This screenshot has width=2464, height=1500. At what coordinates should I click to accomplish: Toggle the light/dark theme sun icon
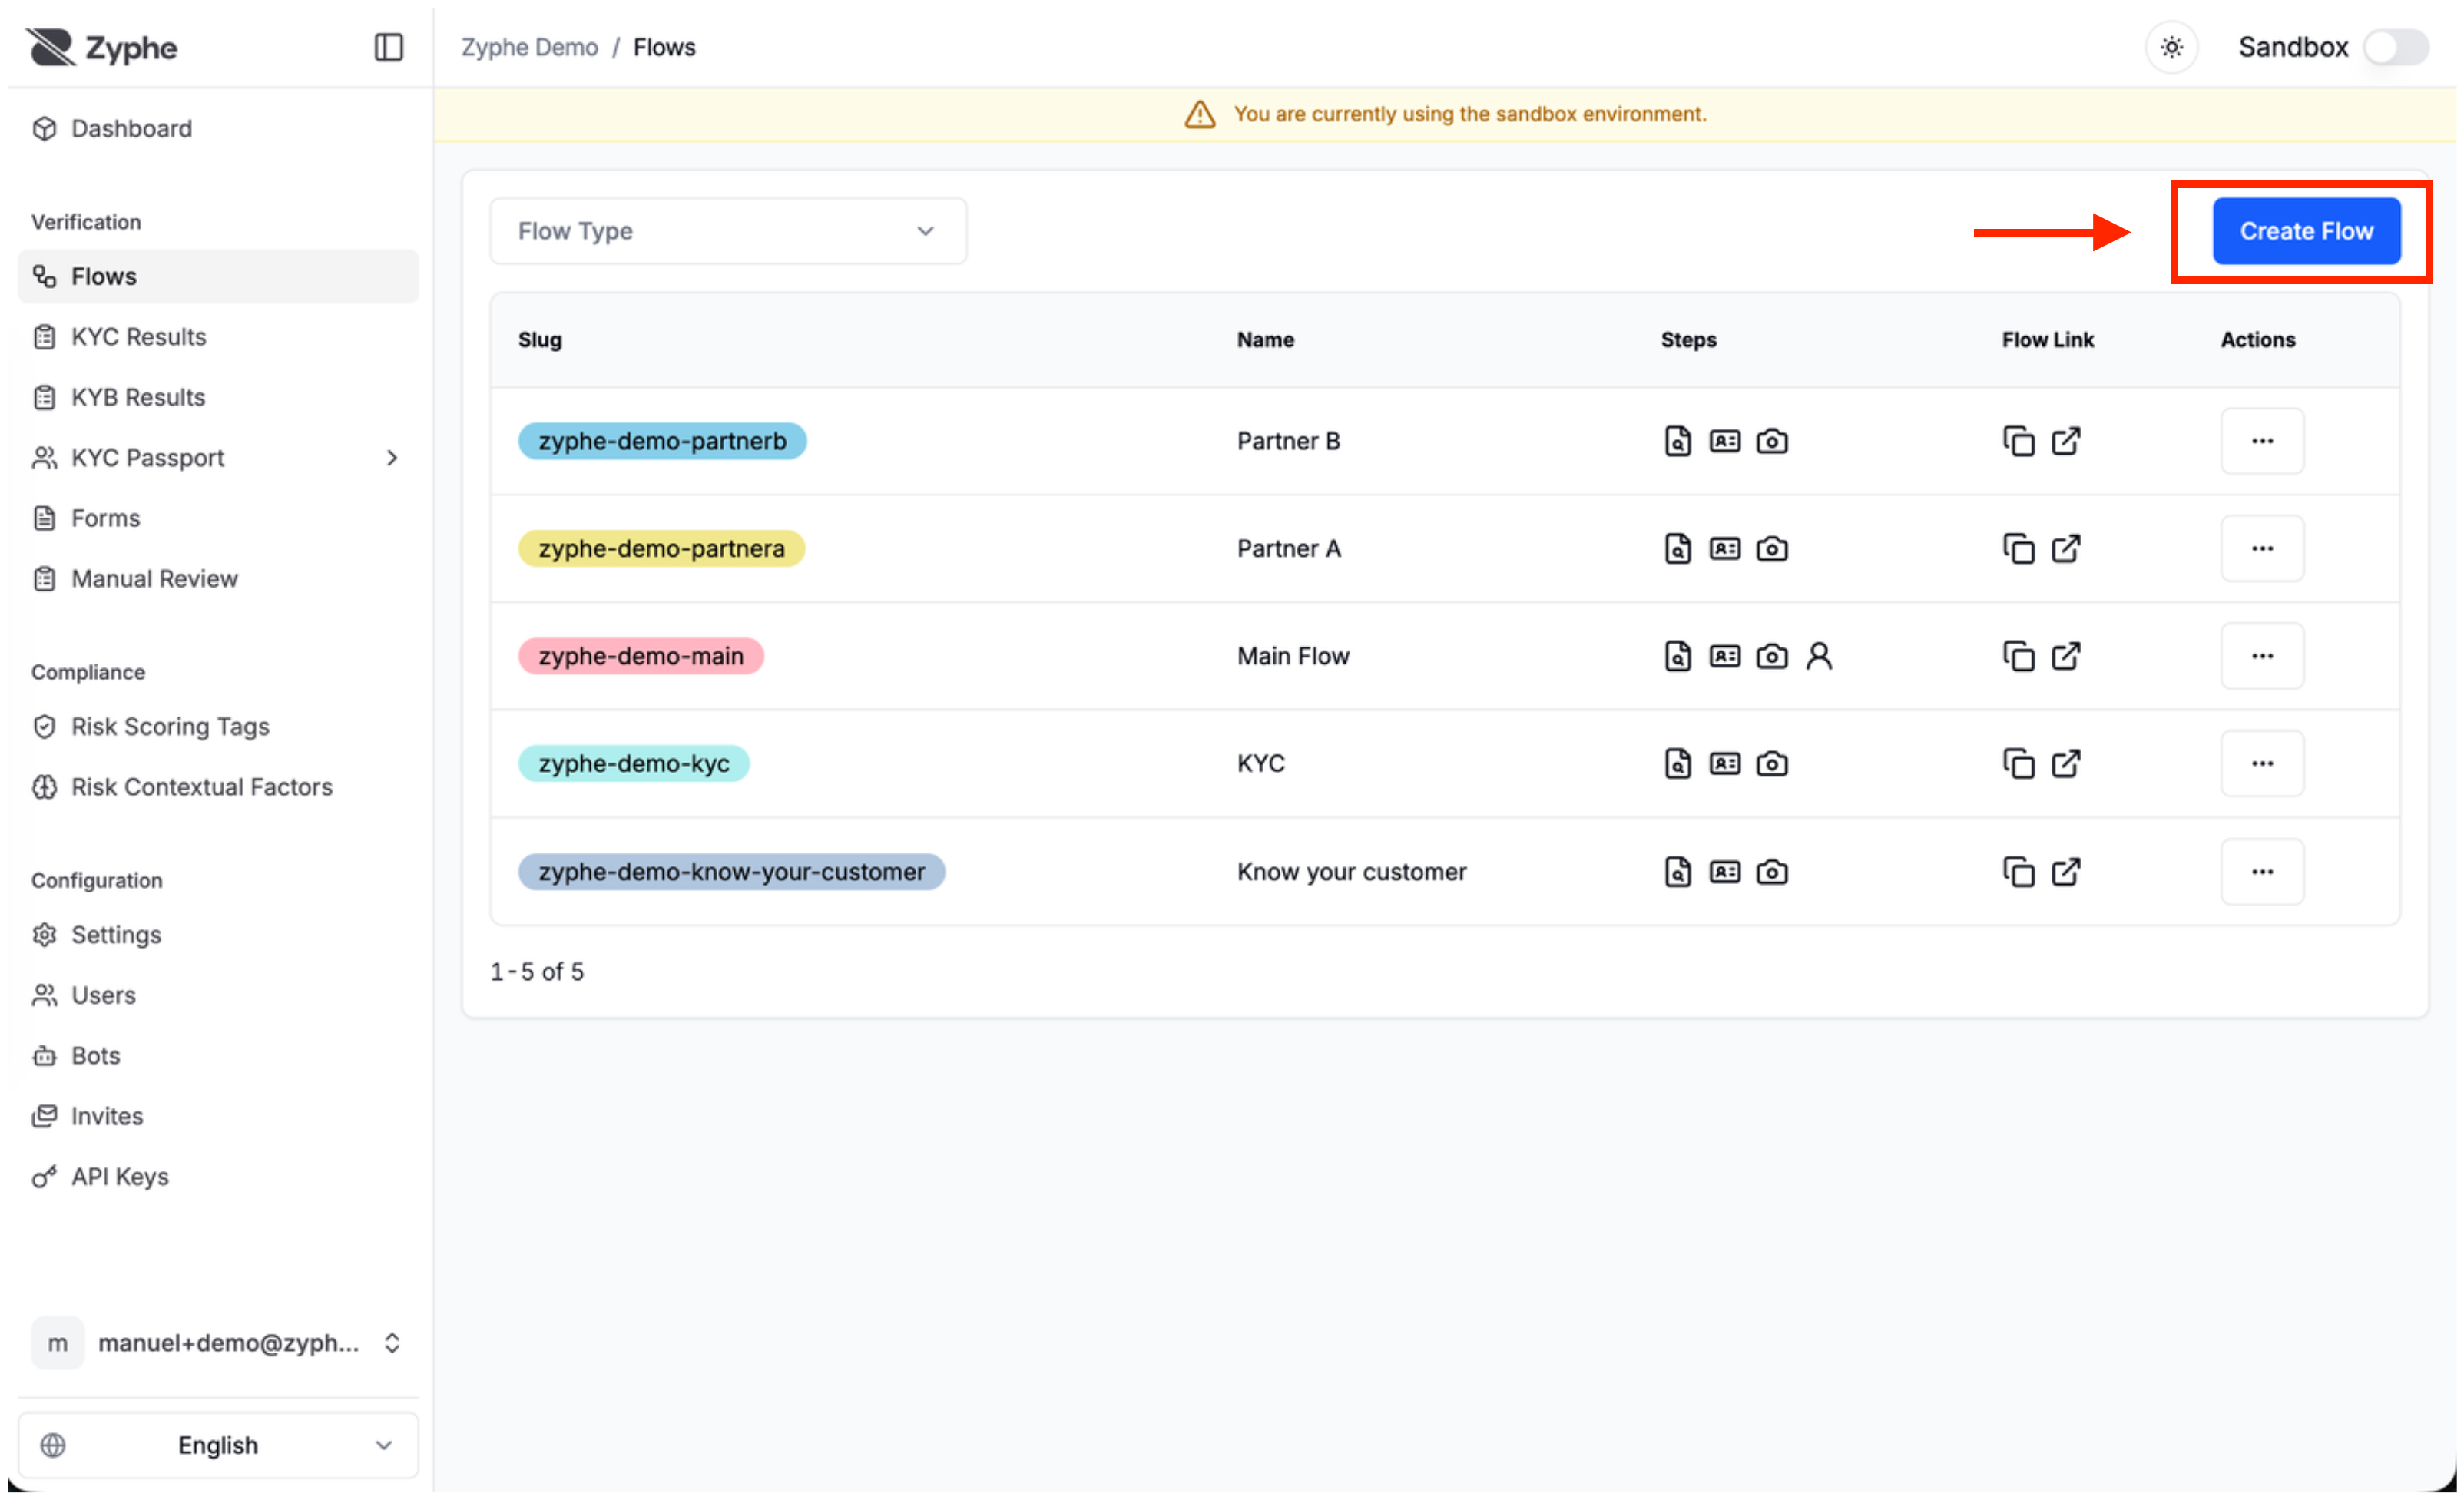pyautogui.click(x=2171, y=47)
